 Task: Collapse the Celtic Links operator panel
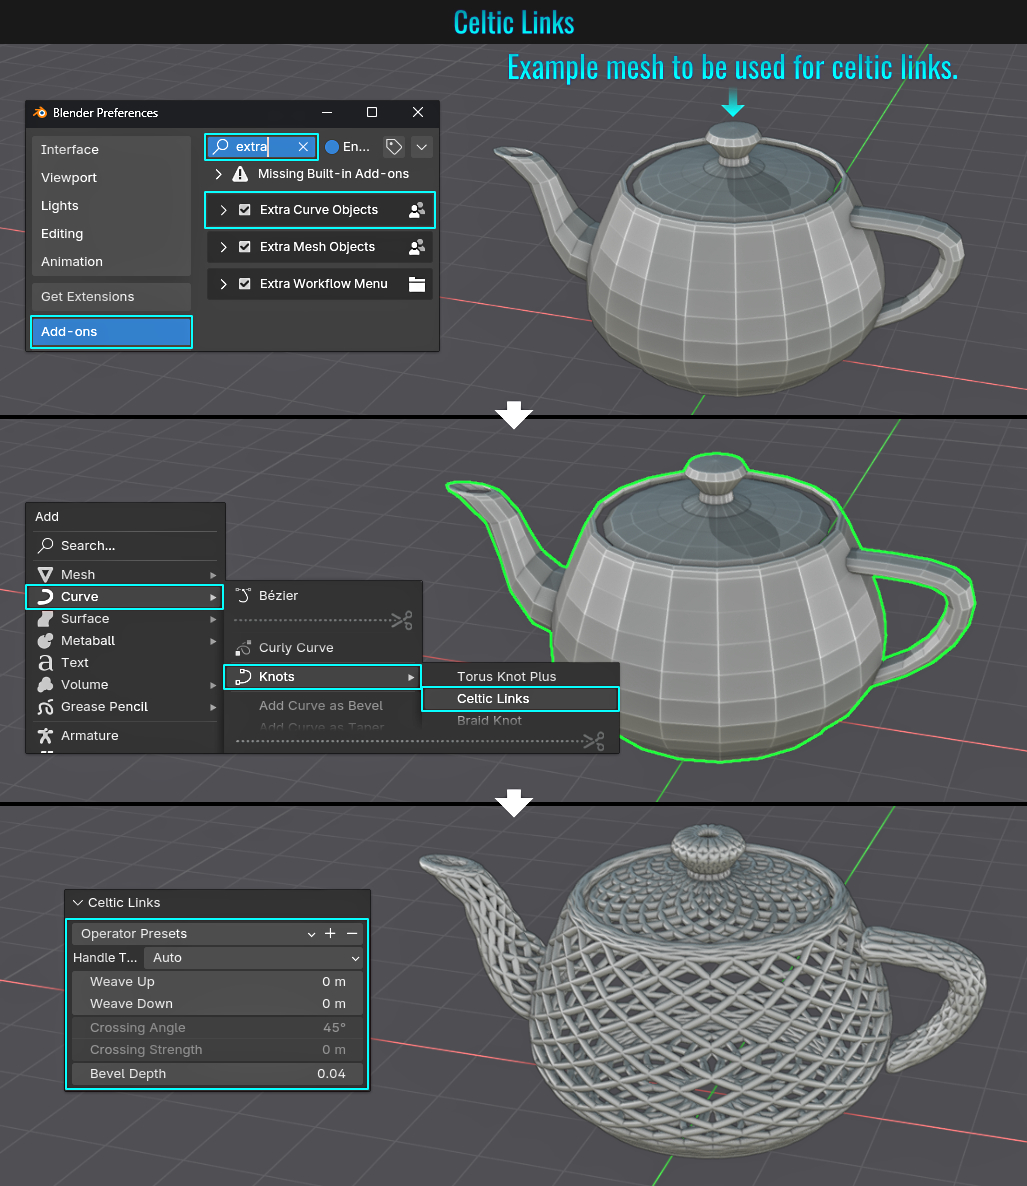pos(77,903)
